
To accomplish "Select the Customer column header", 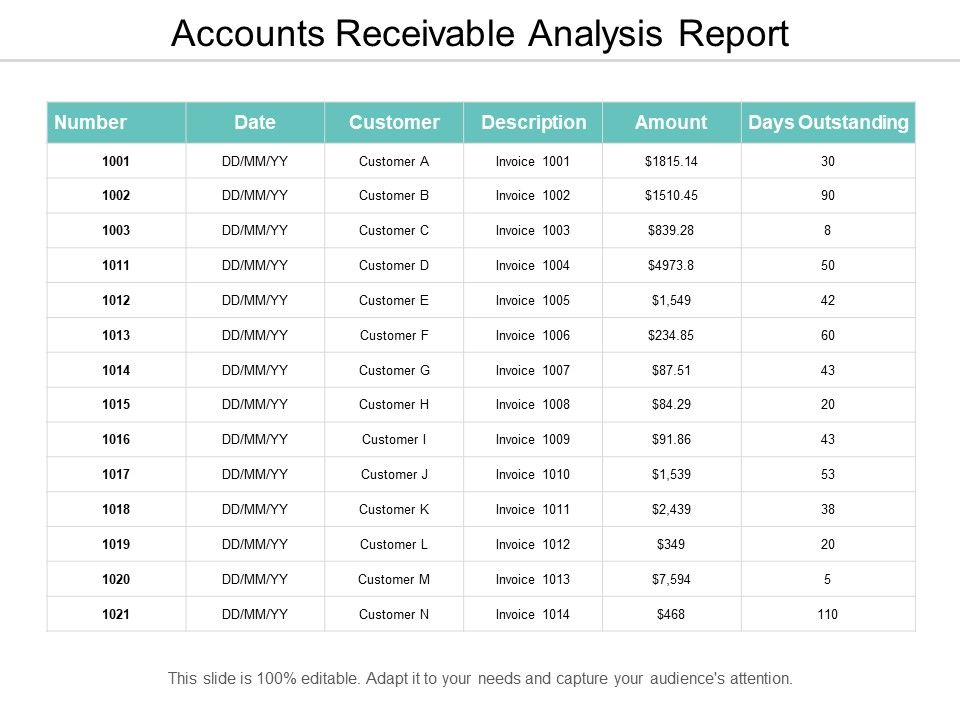I will [x=394, y=122].
